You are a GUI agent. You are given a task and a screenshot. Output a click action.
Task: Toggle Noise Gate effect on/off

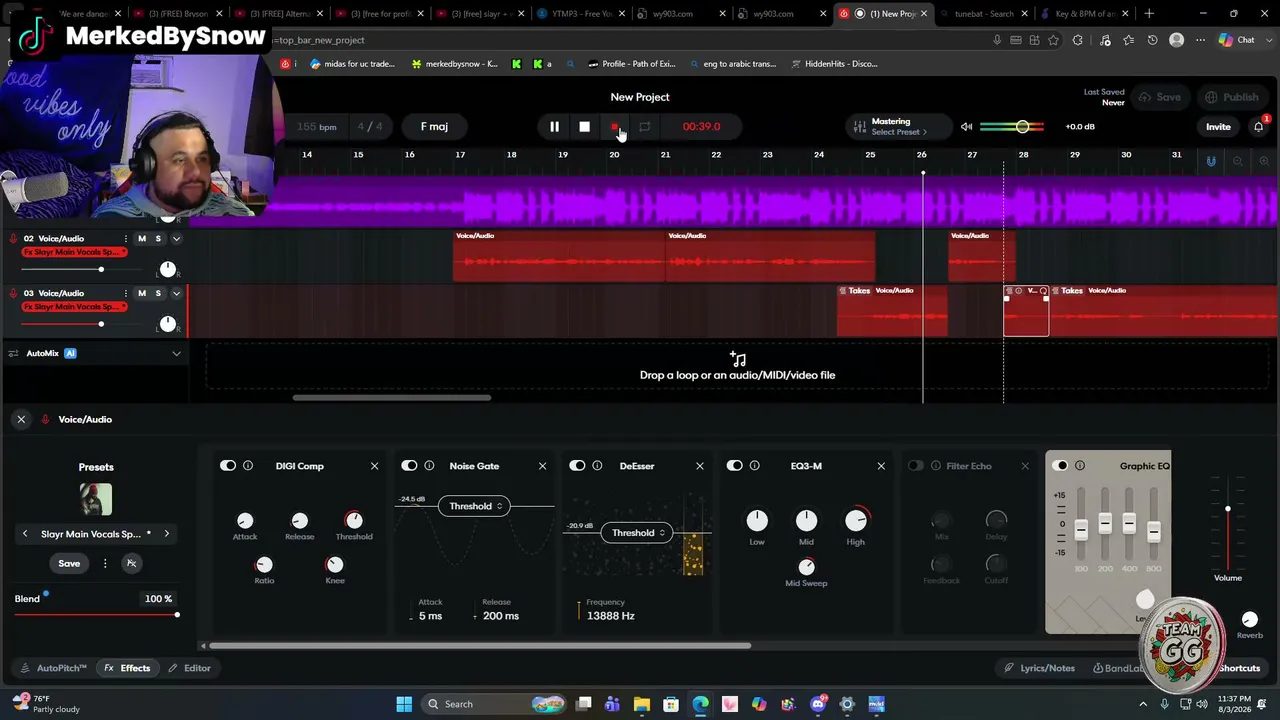click(x=409, y=466)
